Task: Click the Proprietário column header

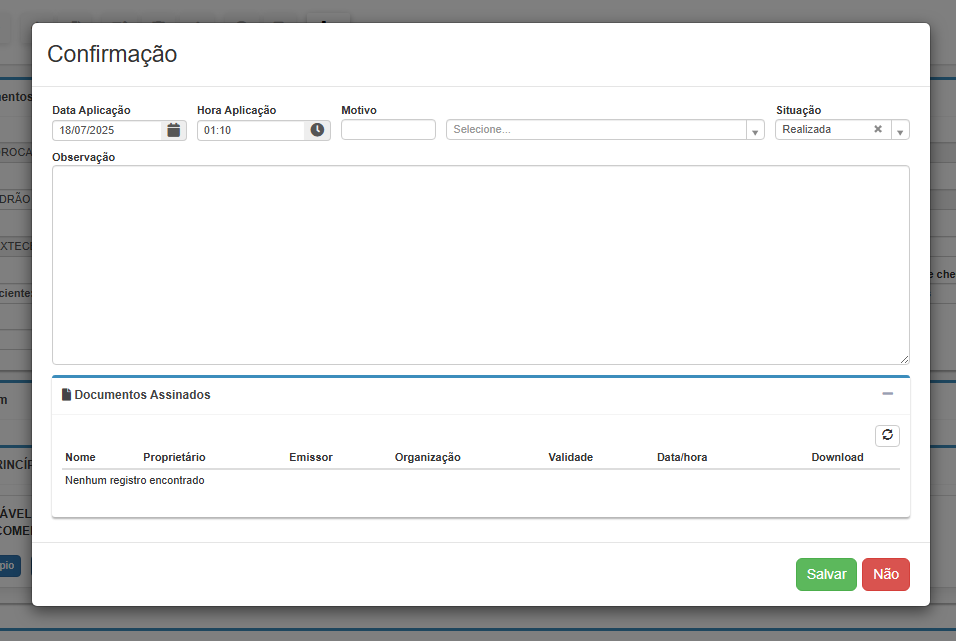Action: pyautogui.click(x=174, y=457)
